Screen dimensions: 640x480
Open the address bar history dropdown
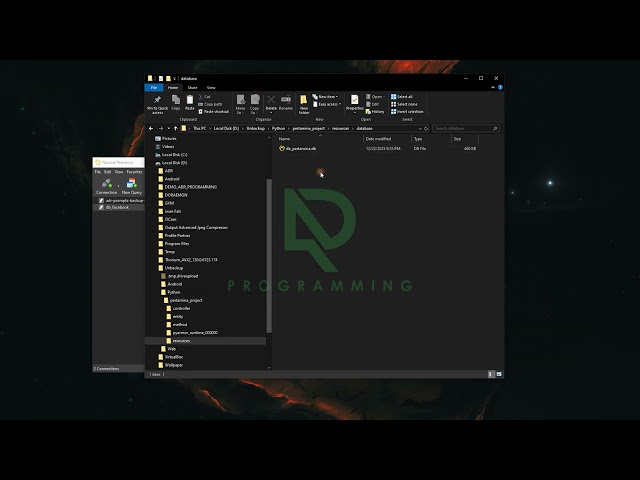pyautogui.click(x=420, y=129)
